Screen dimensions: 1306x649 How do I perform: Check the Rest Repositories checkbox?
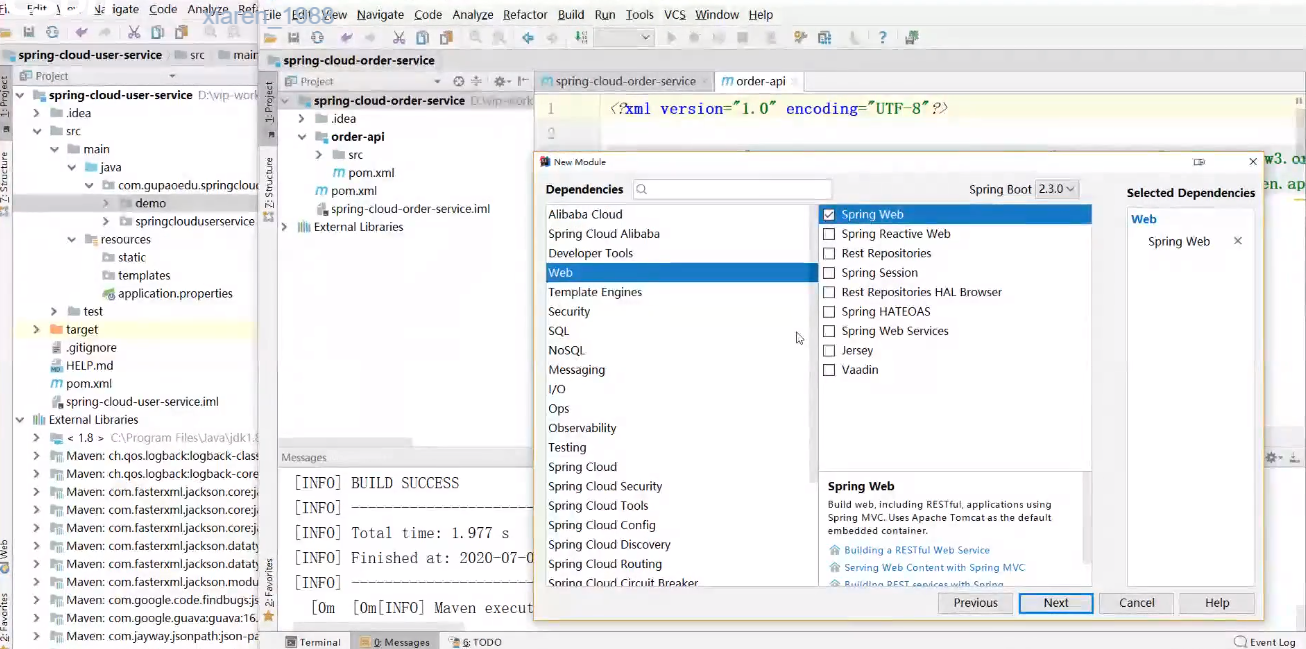click(x=828, y=254)
